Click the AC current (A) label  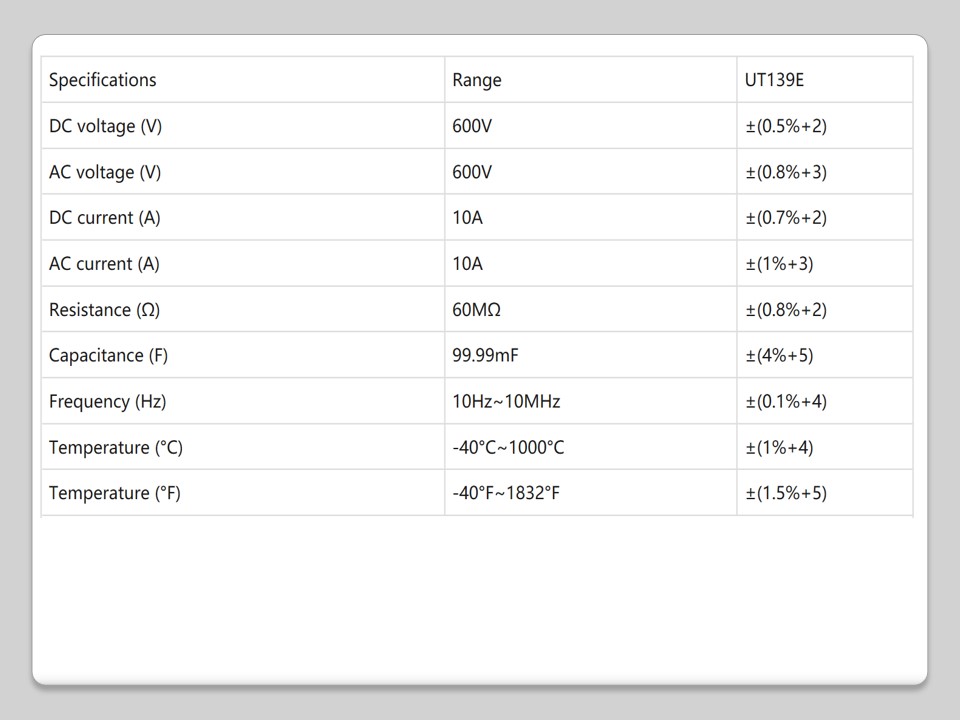tap(104, 264)
